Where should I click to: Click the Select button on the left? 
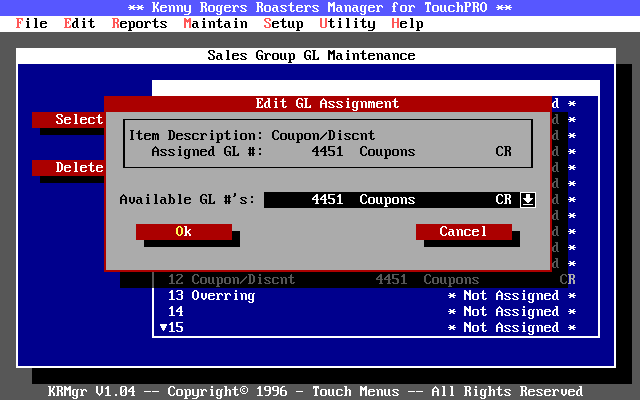tap(68, 120)
